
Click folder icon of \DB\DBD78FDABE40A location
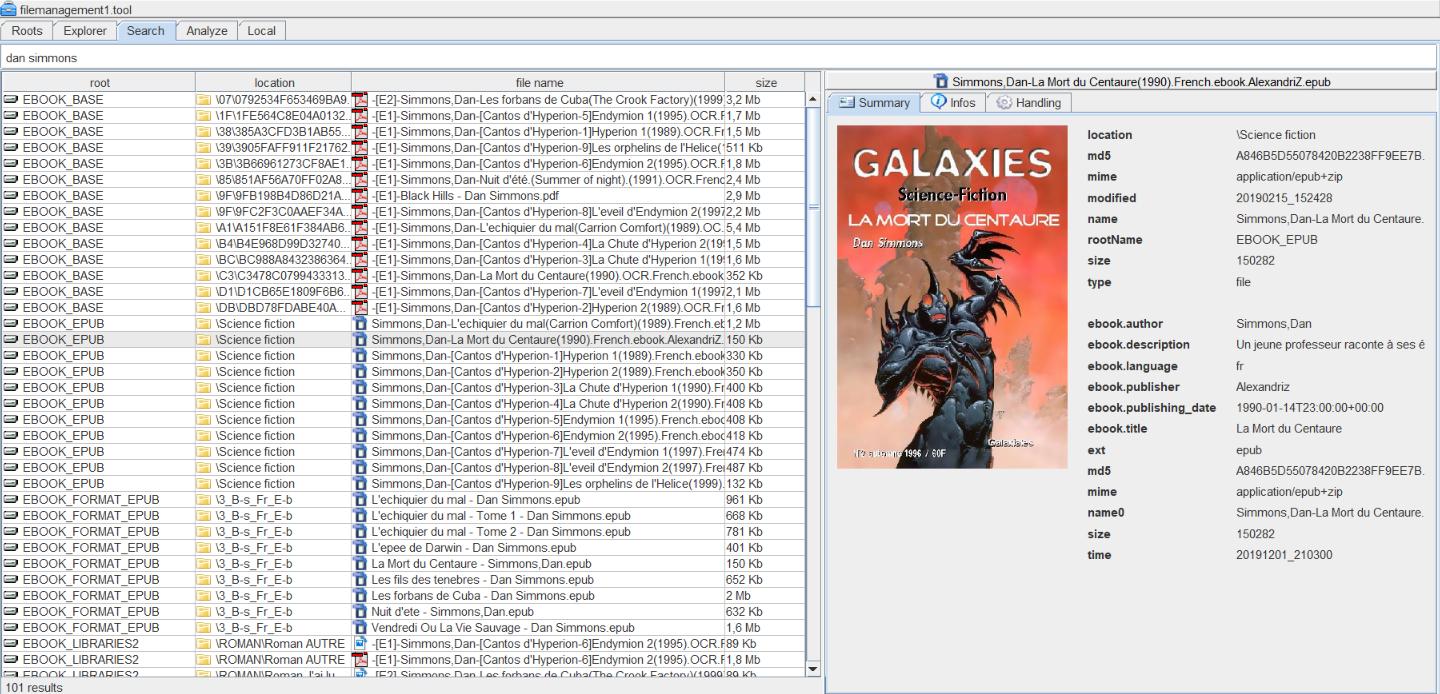[x=204, y=307]
